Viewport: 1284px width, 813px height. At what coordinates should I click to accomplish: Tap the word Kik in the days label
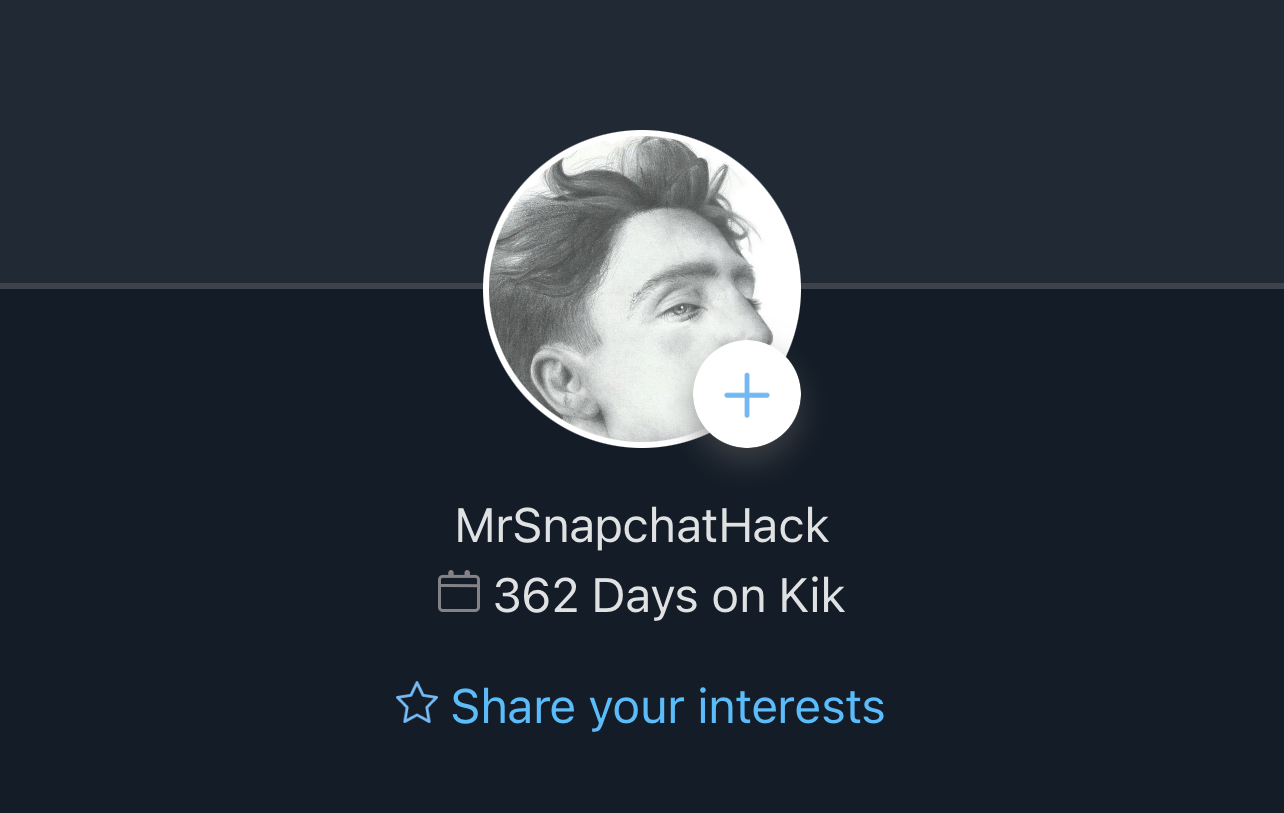pyautogui.click(x=812, y=596)
